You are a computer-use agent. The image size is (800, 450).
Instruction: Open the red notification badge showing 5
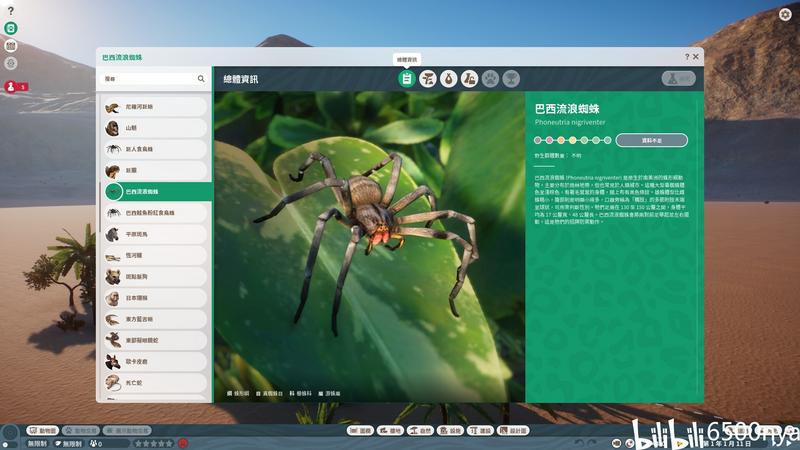16,87
